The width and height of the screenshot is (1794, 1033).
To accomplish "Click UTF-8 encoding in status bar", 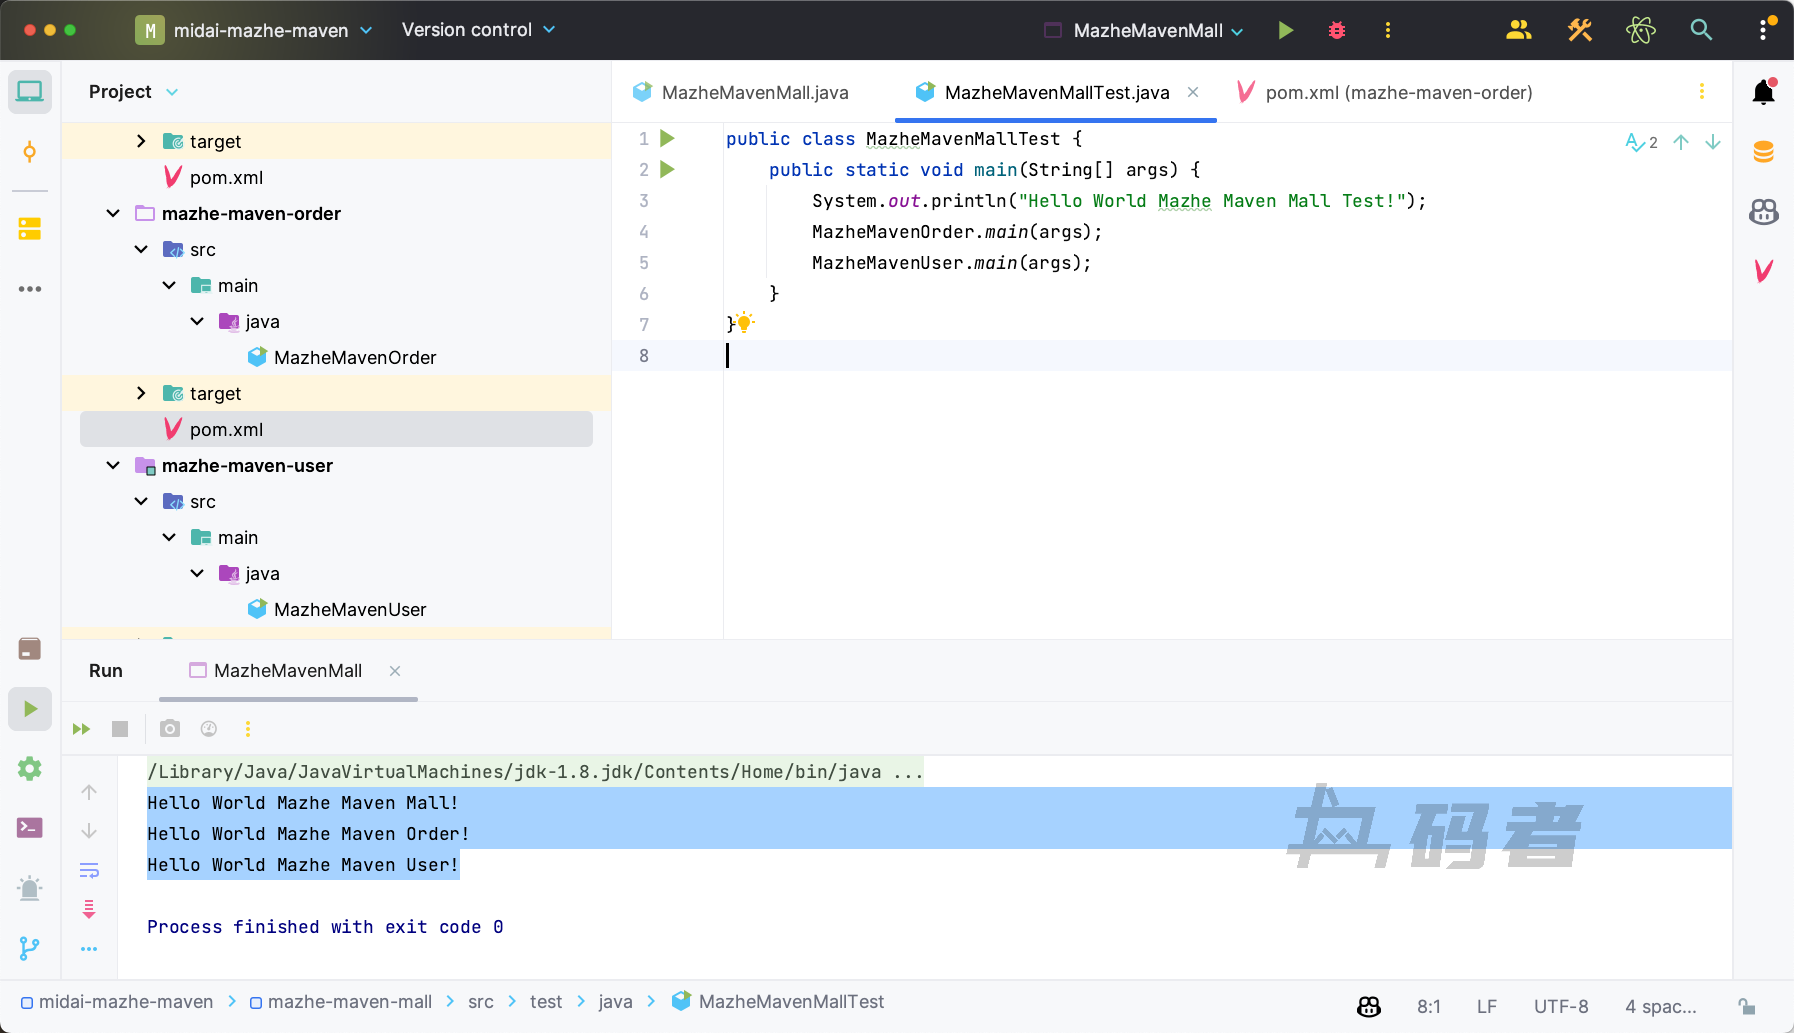I will tap(1561, 1007).
